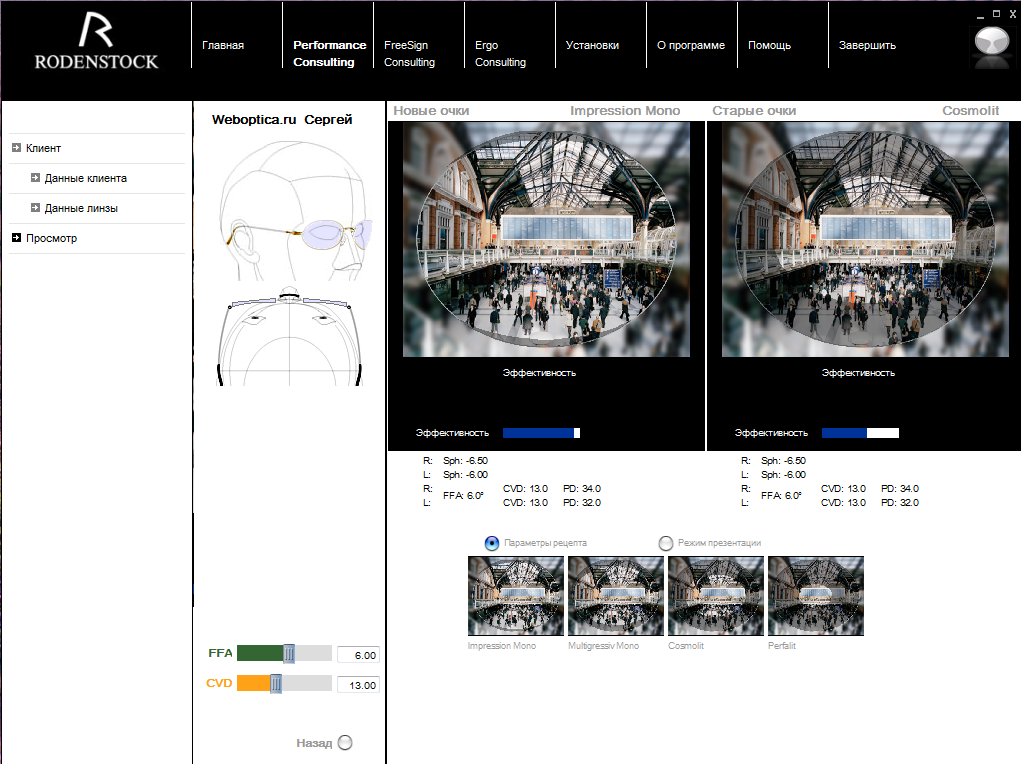Click the Новые очки lens preview image

tap(546, 239)
